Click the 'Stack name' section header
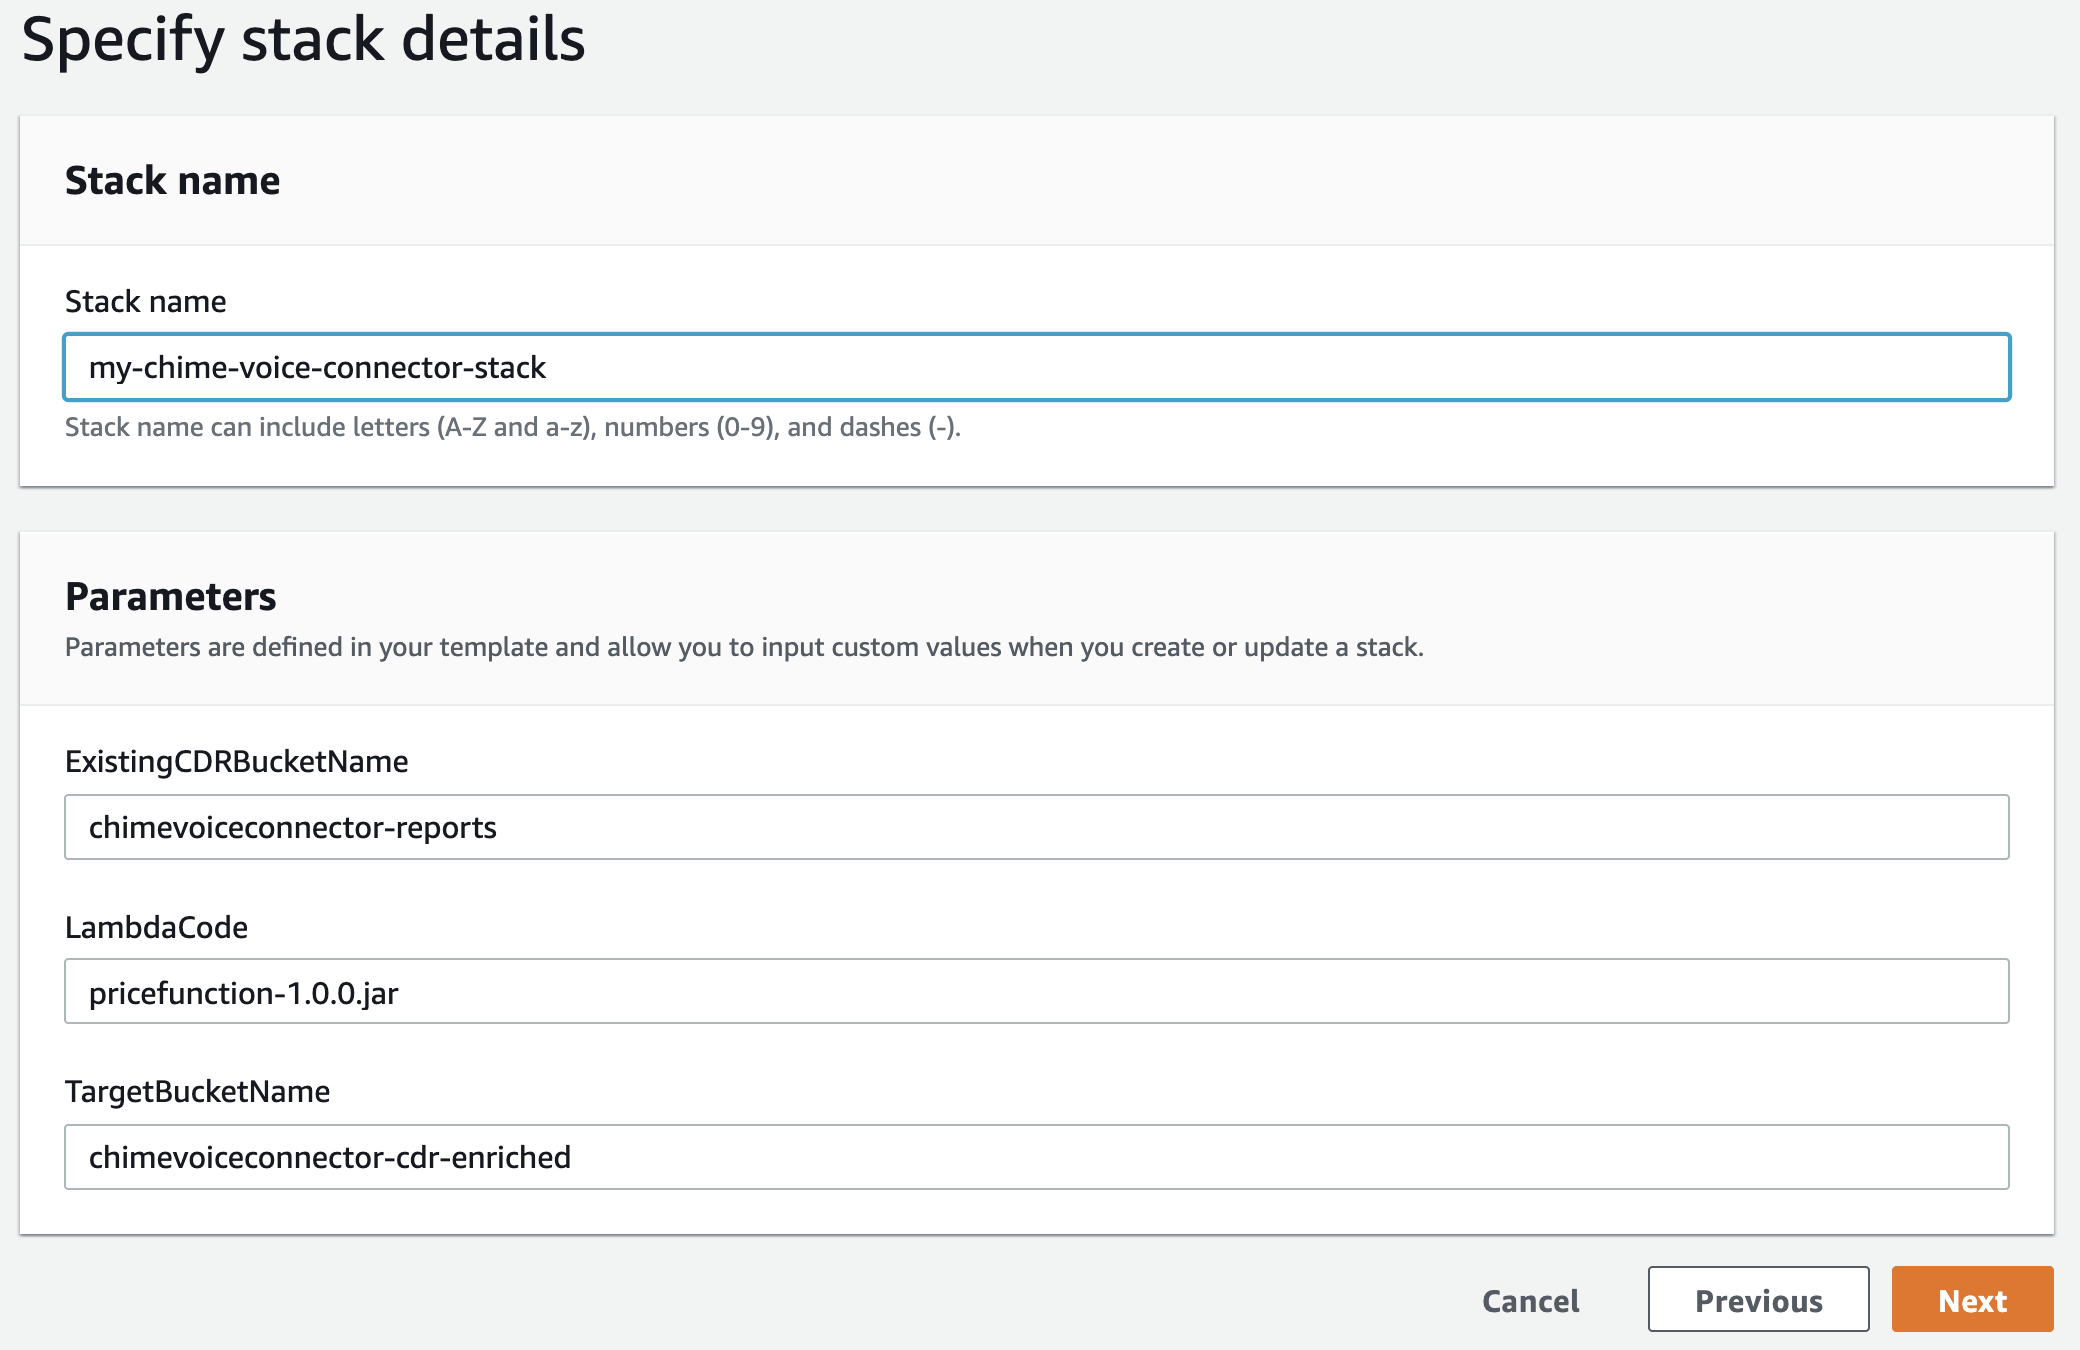The height and width of the screenshot is (1350, 2080). [x=172, y=180]
